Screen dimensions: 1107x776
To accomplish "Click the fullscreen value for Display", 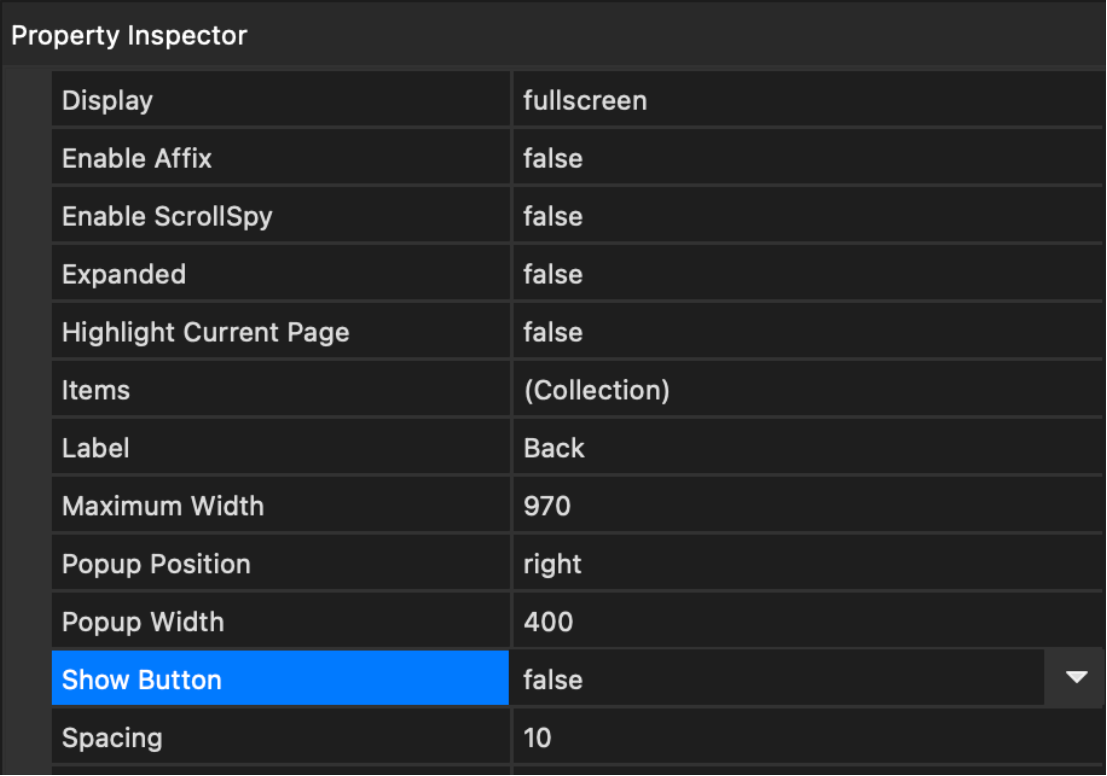I will 585,101.
